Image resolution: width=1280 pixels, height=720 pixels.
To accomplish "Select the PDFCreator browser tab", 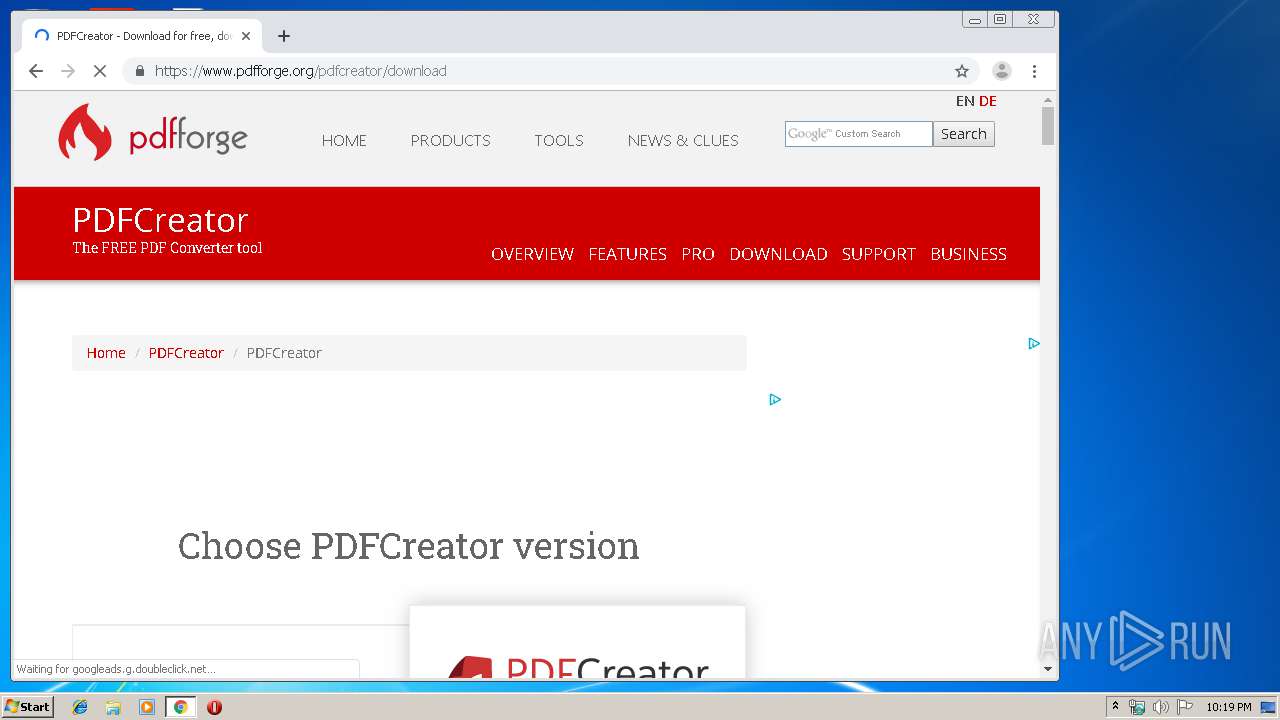I will 143,36.
